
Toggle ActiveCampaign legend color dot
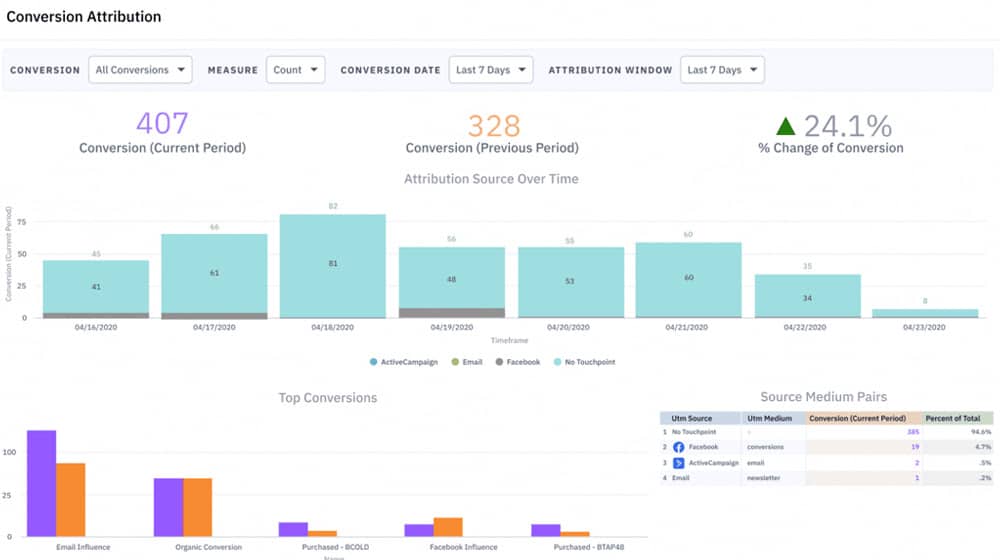pyautogui.click(x=373, y=362)
